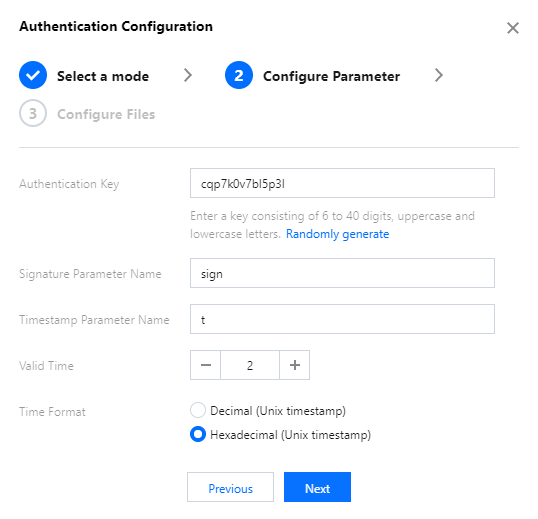Select Hexadecimal (Unix timestamp) radio button
The image size is (538, 519).
click(198, 434)
